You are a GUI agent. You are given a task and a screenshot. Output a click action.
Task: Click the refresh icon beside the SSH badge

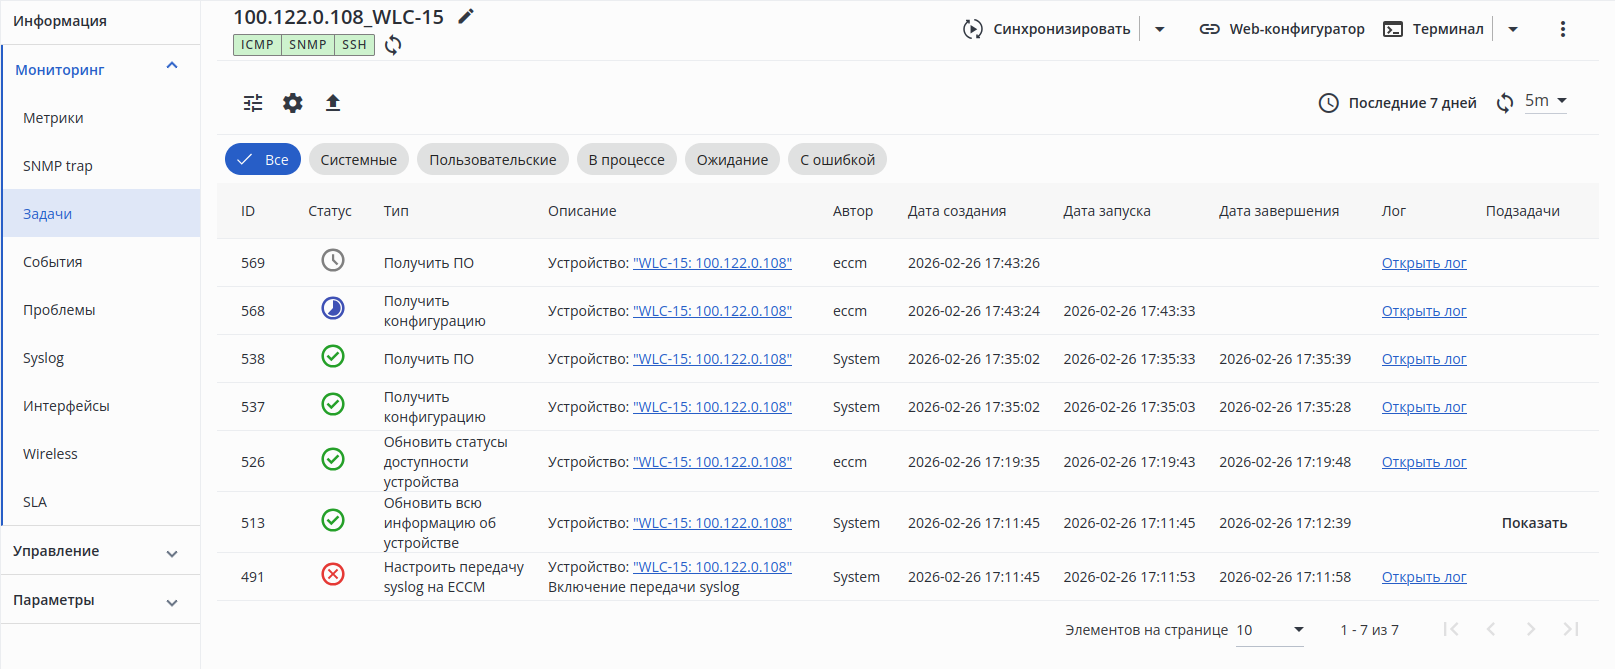tap(393, 45)
